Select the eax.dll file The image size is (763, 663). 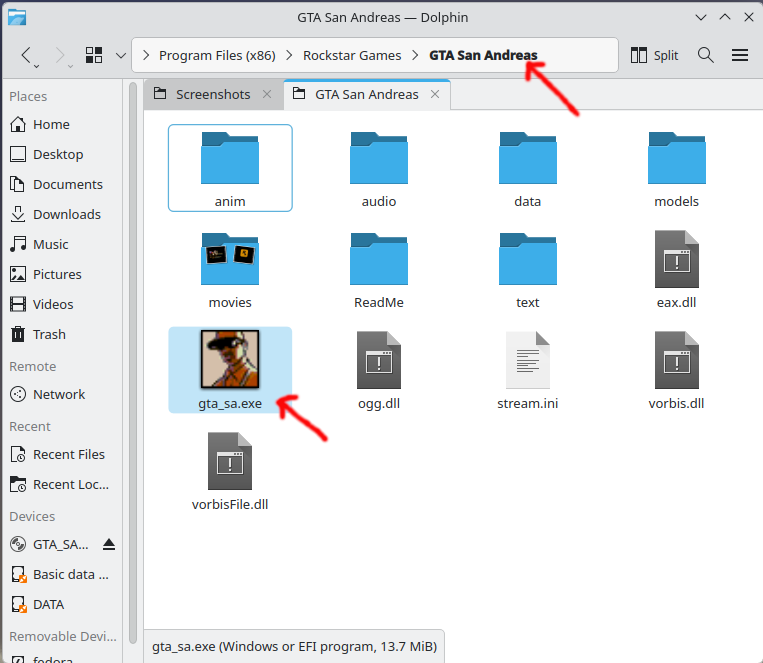pyautogui.click(x=676, y=269)
